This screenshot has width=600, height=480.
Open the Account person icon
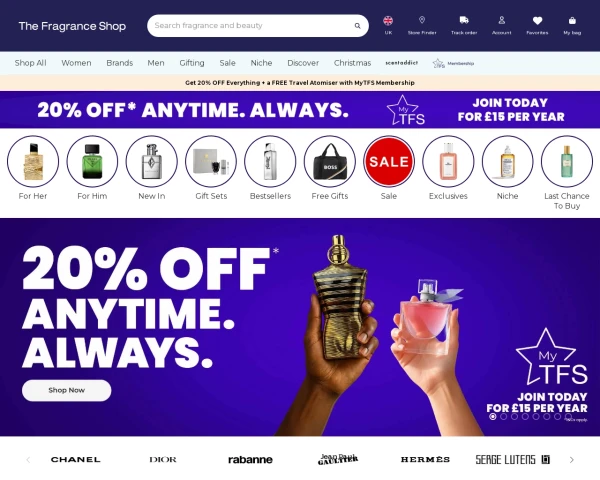[501, 20]
